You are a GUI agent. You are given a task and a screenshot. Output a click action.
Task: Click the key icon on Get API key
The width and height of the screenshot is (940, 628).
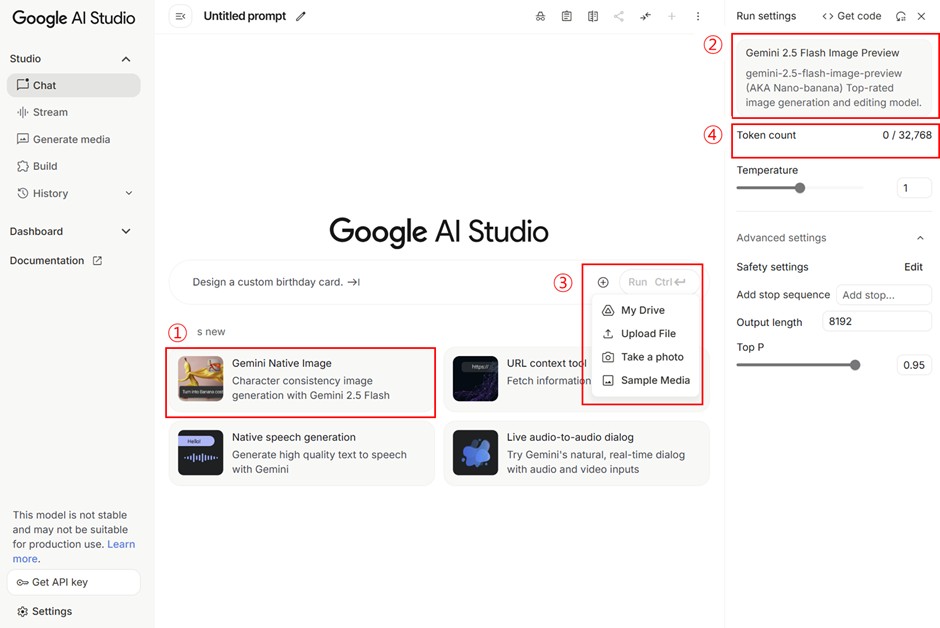coord(22,582)
